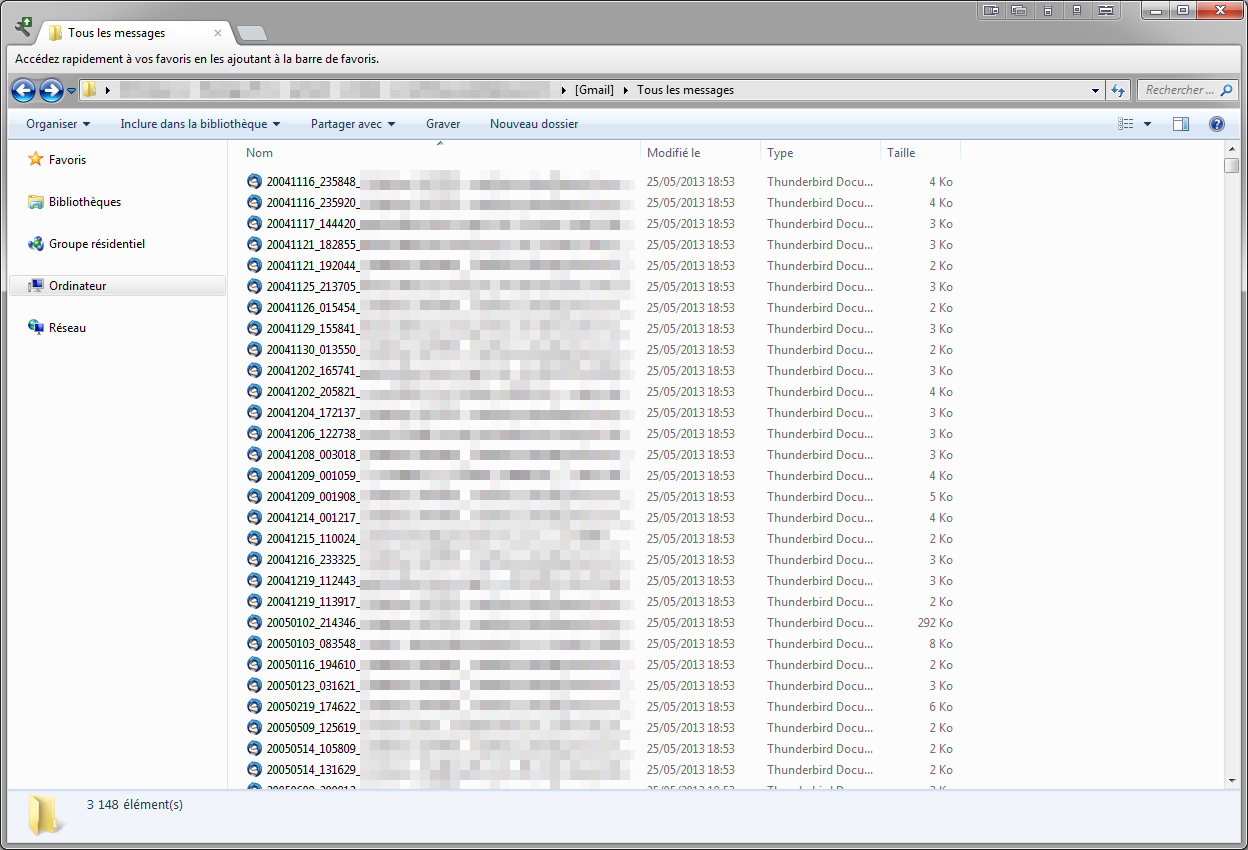Open the Partager avec menu
This screenshot has width=1248, height=850.
[x=353, y=124]
